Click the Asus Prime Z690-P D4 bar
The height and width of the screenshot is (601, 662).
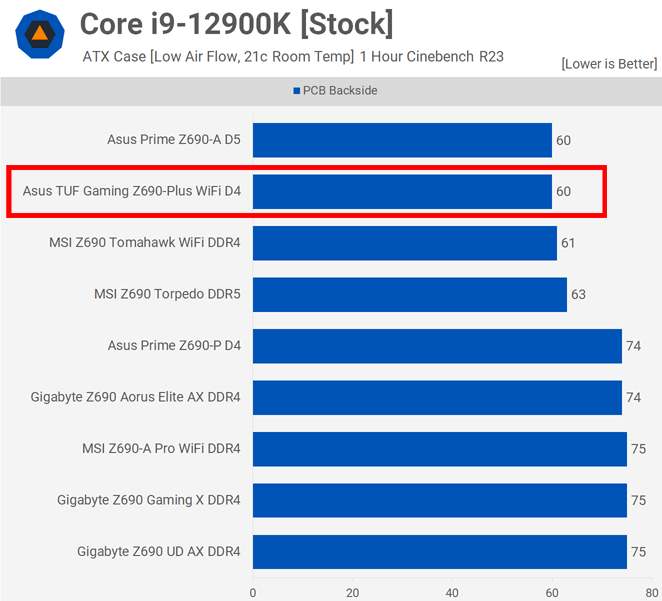[437, 346]
